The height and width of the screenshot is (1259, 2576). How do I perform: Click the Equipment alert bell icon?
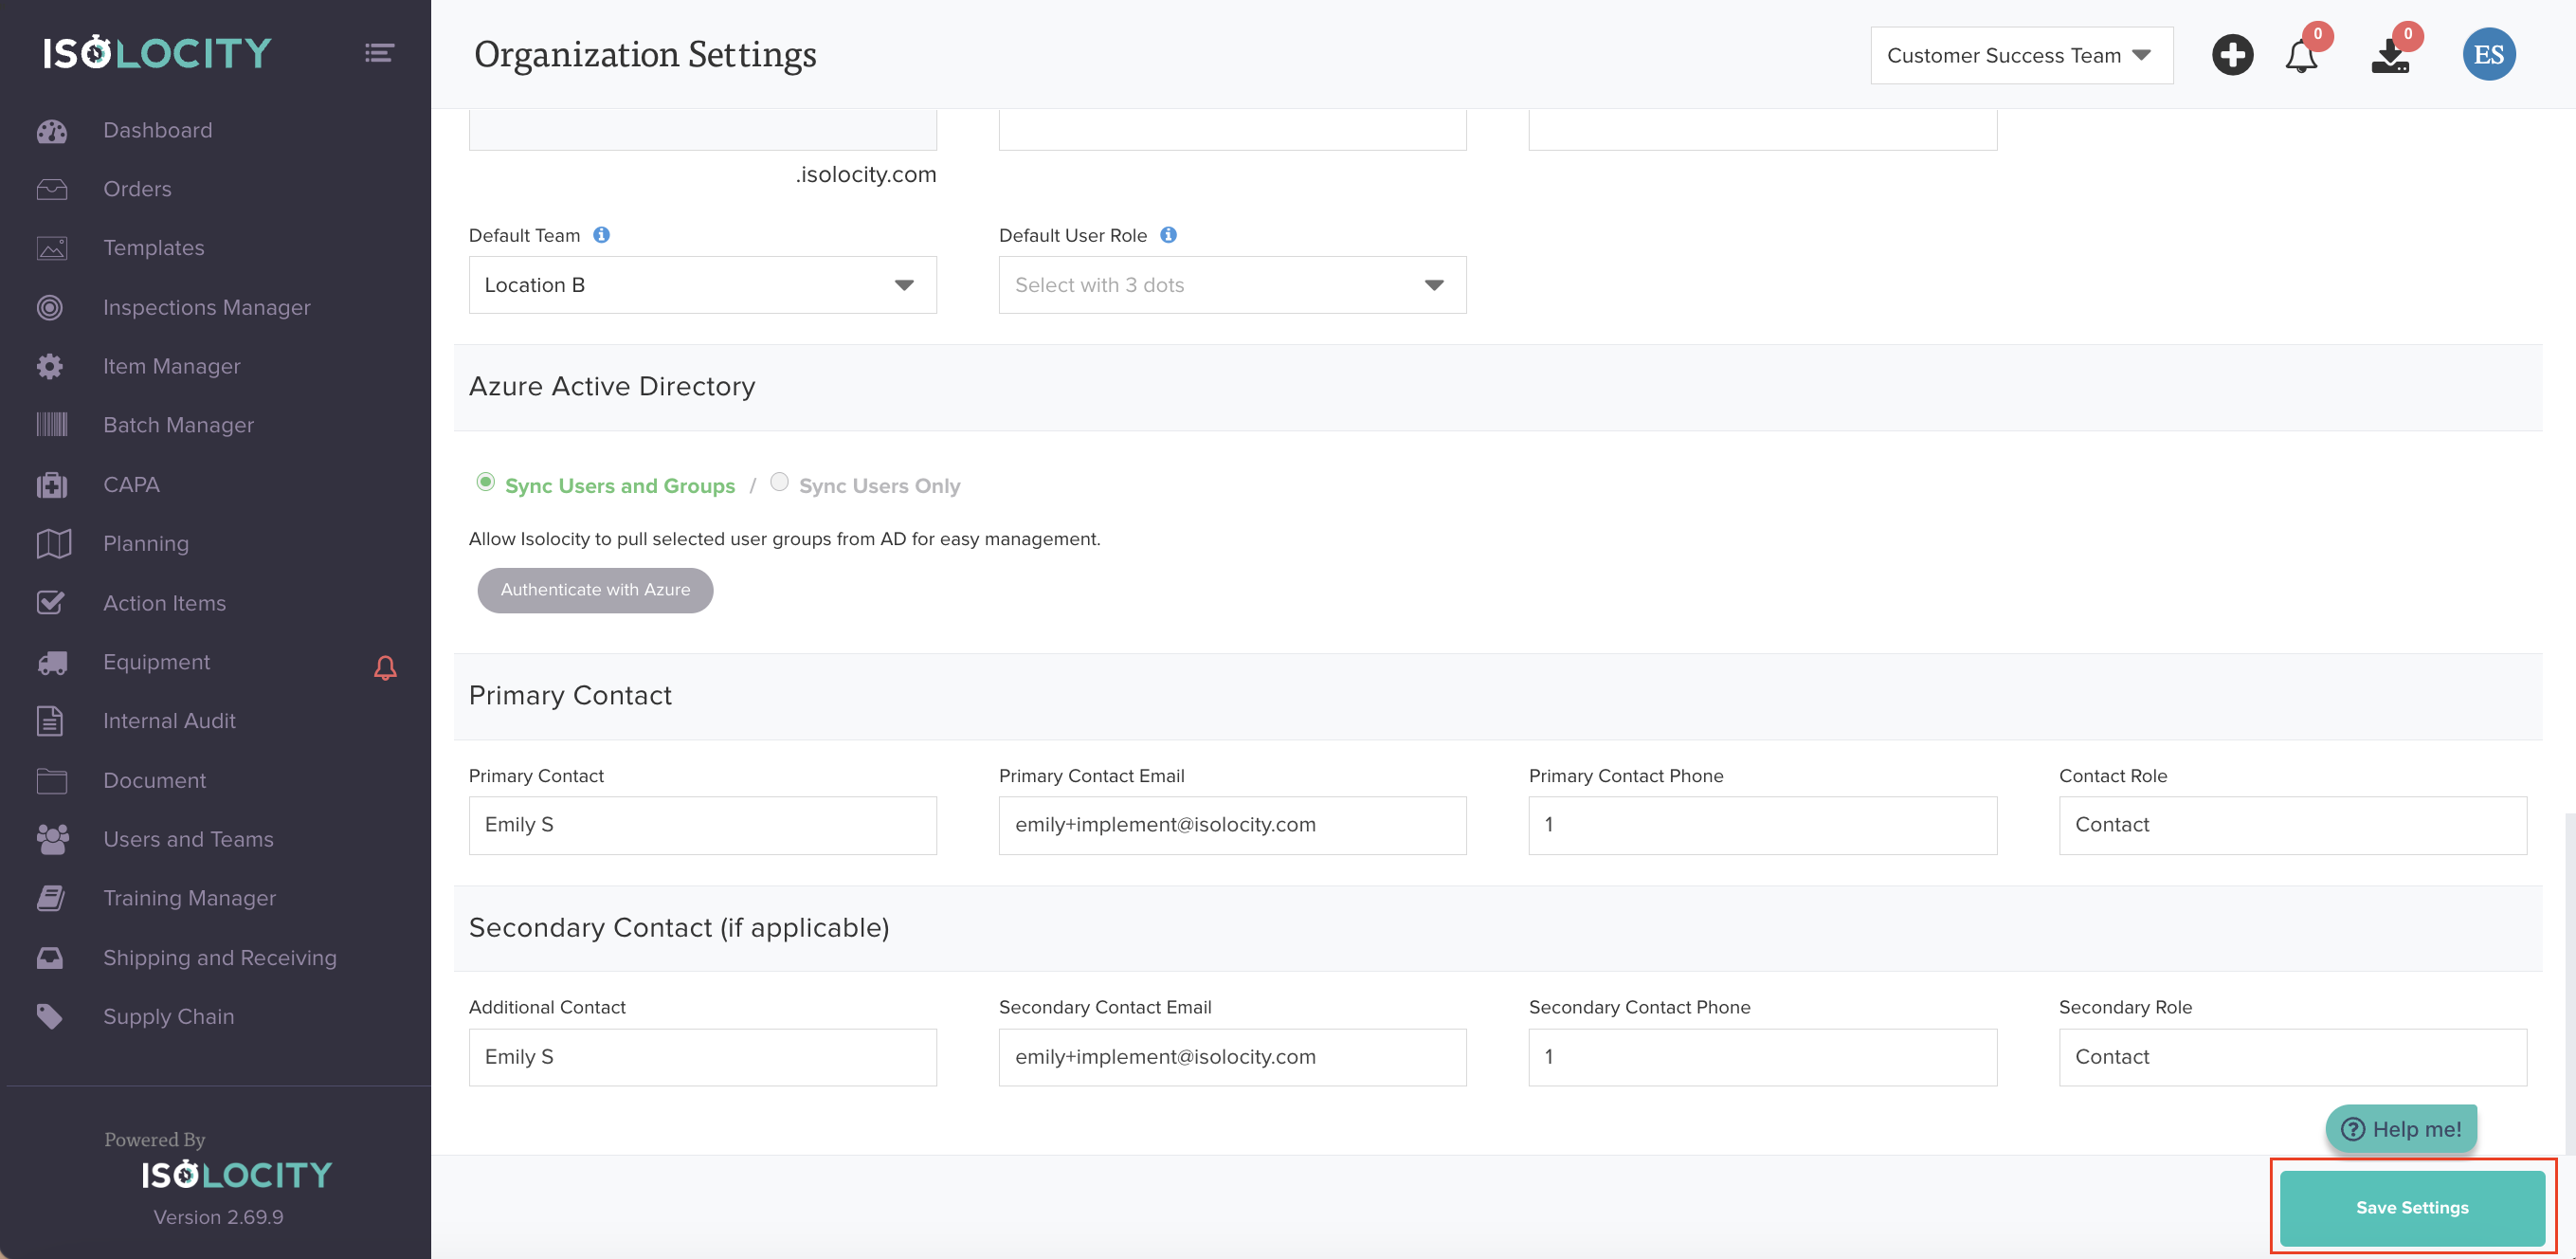pos(385,667)
